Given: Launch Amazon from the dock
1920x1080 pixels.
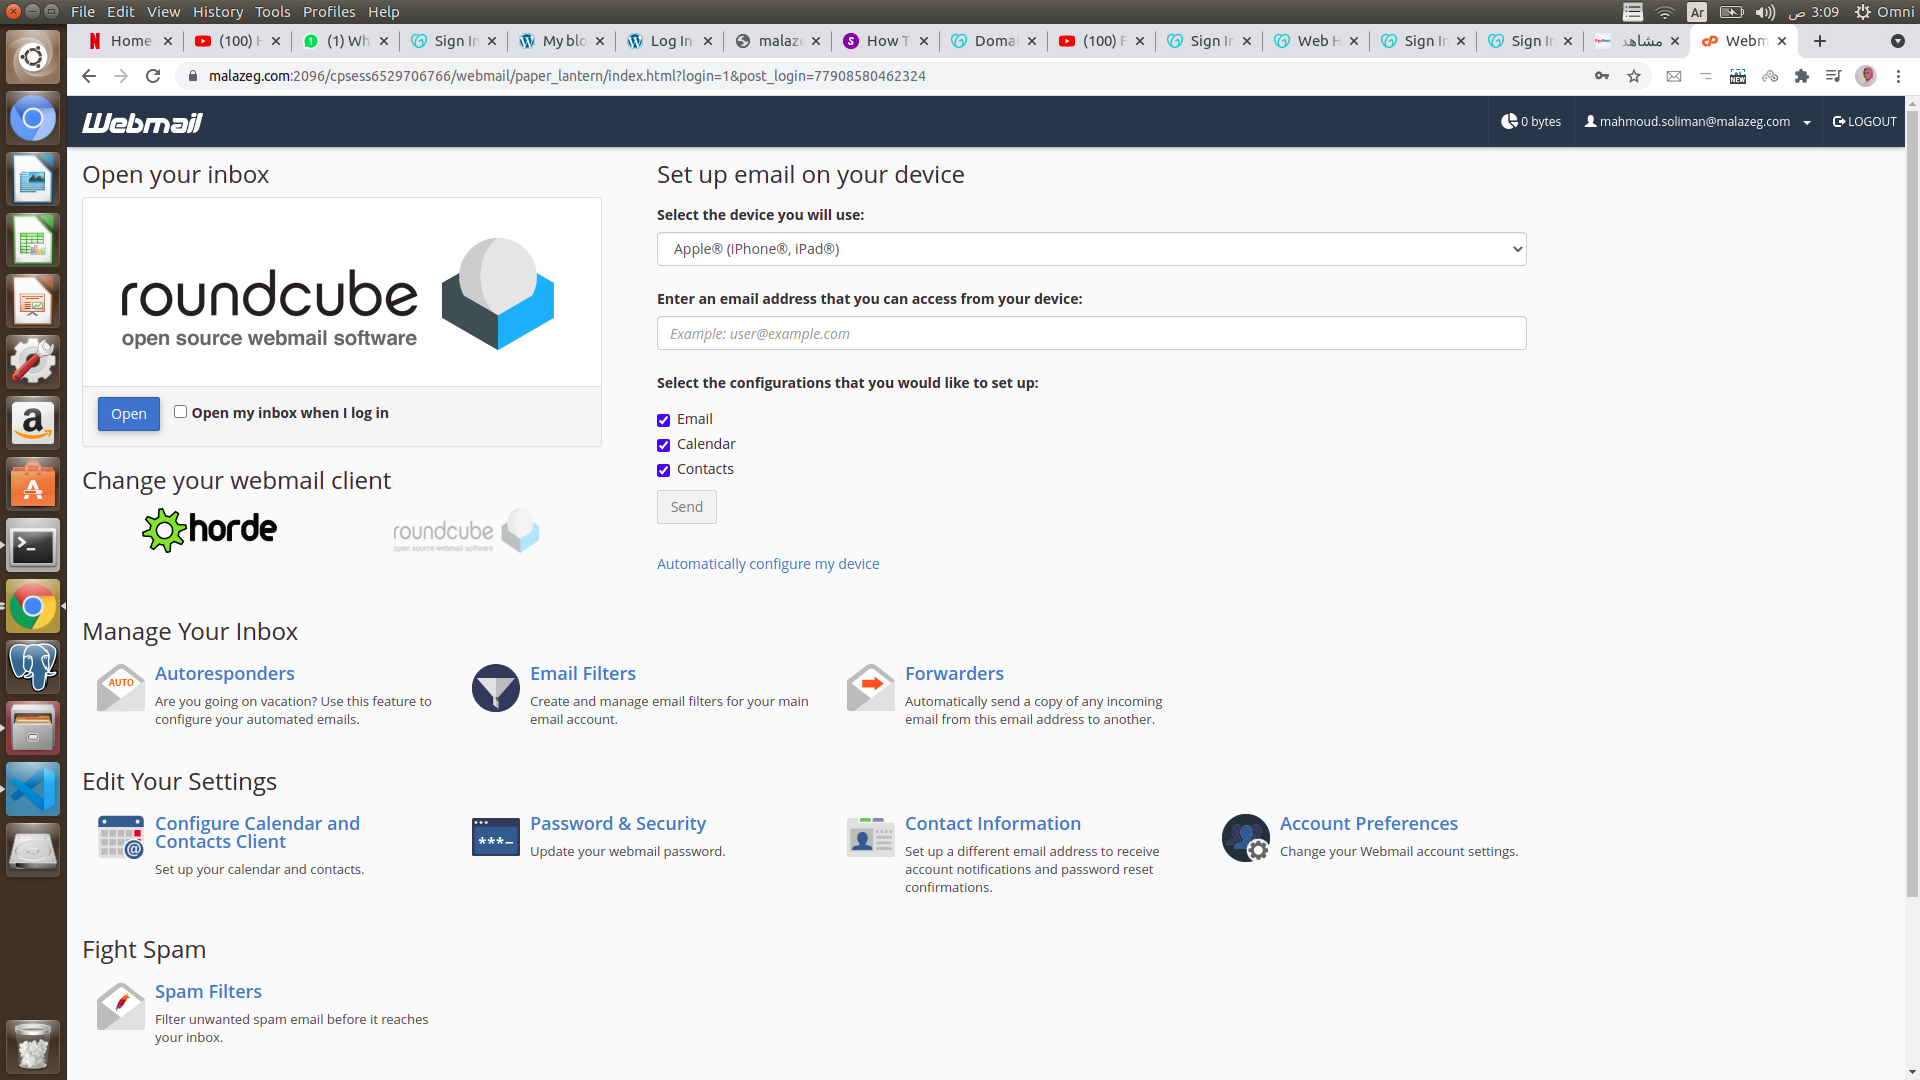Looking at the screenshot, I should point(33,424).
